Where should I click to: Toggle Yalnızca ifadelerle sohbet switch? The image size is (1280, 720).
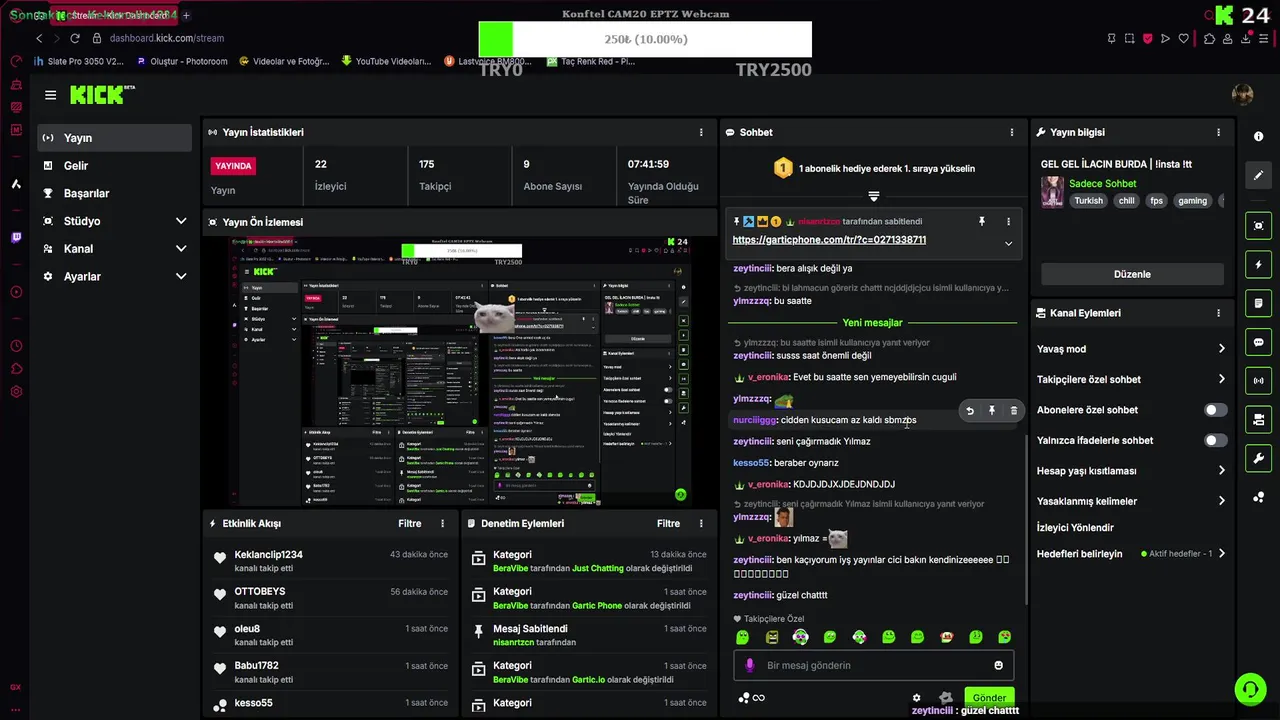click(1215, 440)
